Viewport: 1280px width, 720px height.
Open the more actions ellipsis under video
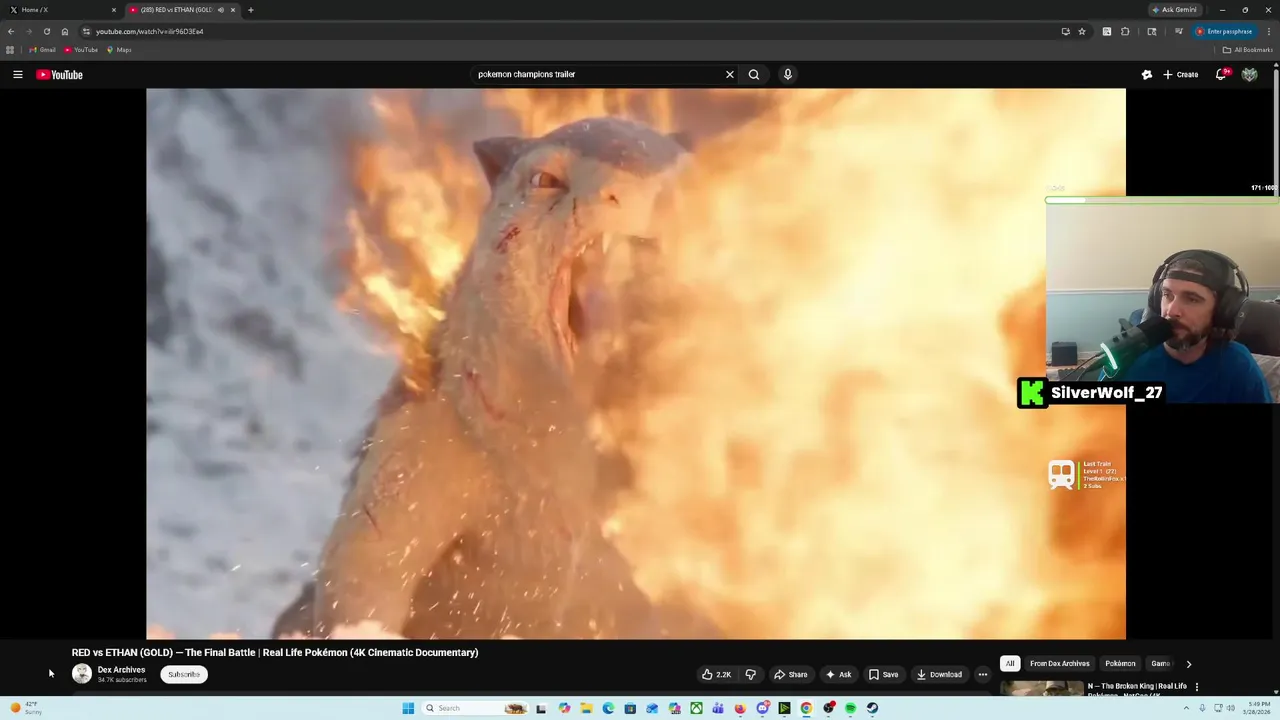(983, 674)
